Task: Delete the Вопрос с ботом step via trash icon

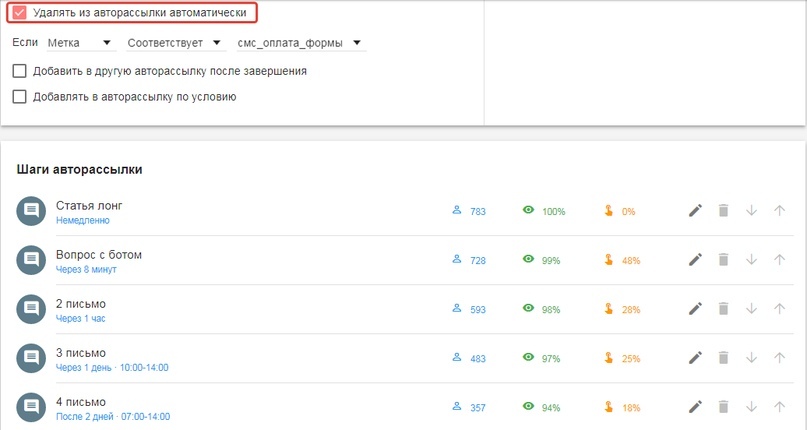Action: point(724,260)
